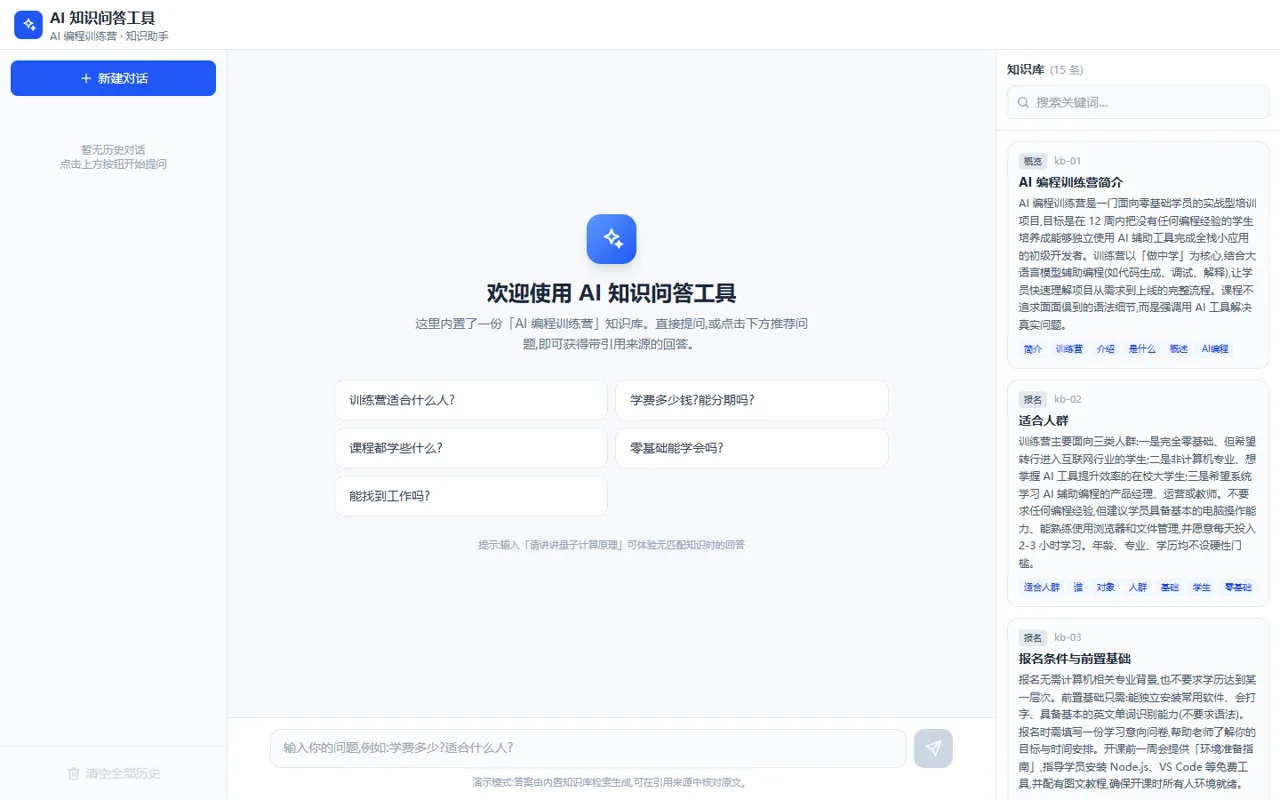Click the 概述 tag on kb-01
Image resolution: width=1280 pixels, height=800 pixels.
(x=1178, y=349)
